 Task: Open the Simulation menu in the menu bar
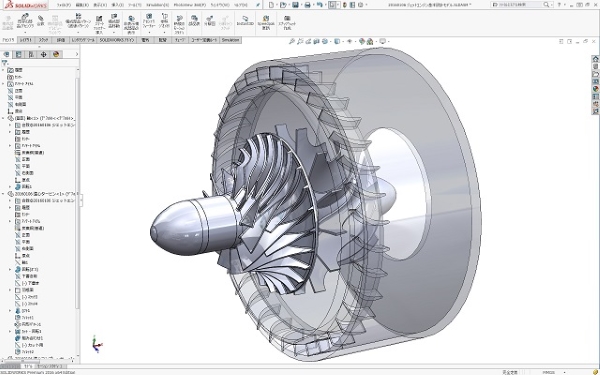click(x=157, y=5)
